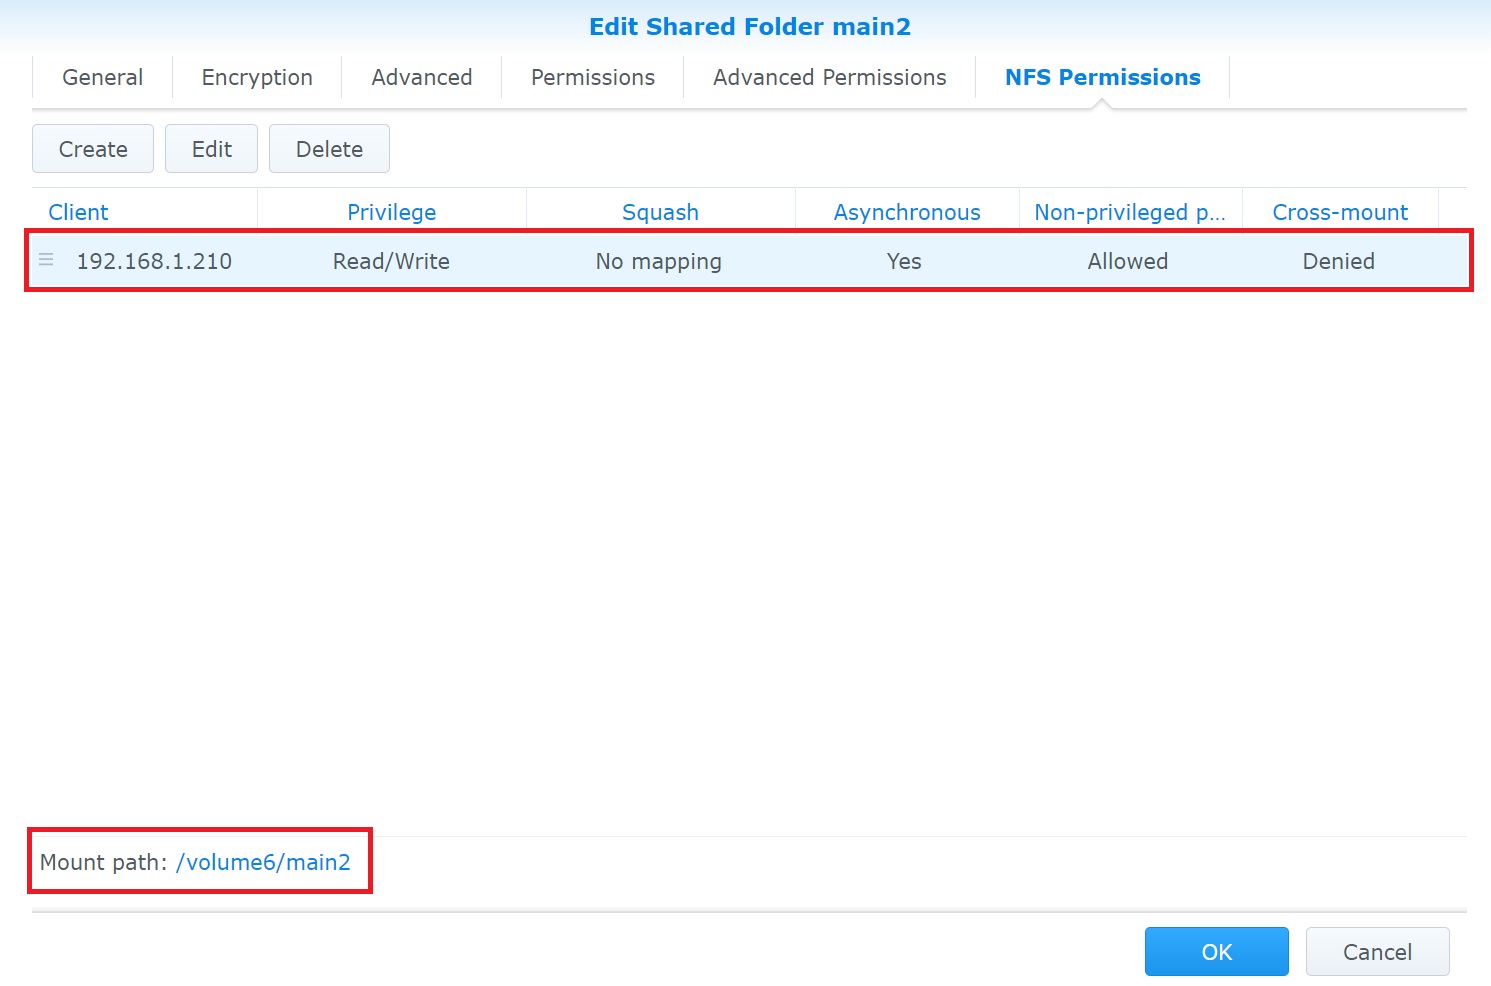Click the Cross-mount column header
The image size is (1491, 986).
[x=1339, y=212]
